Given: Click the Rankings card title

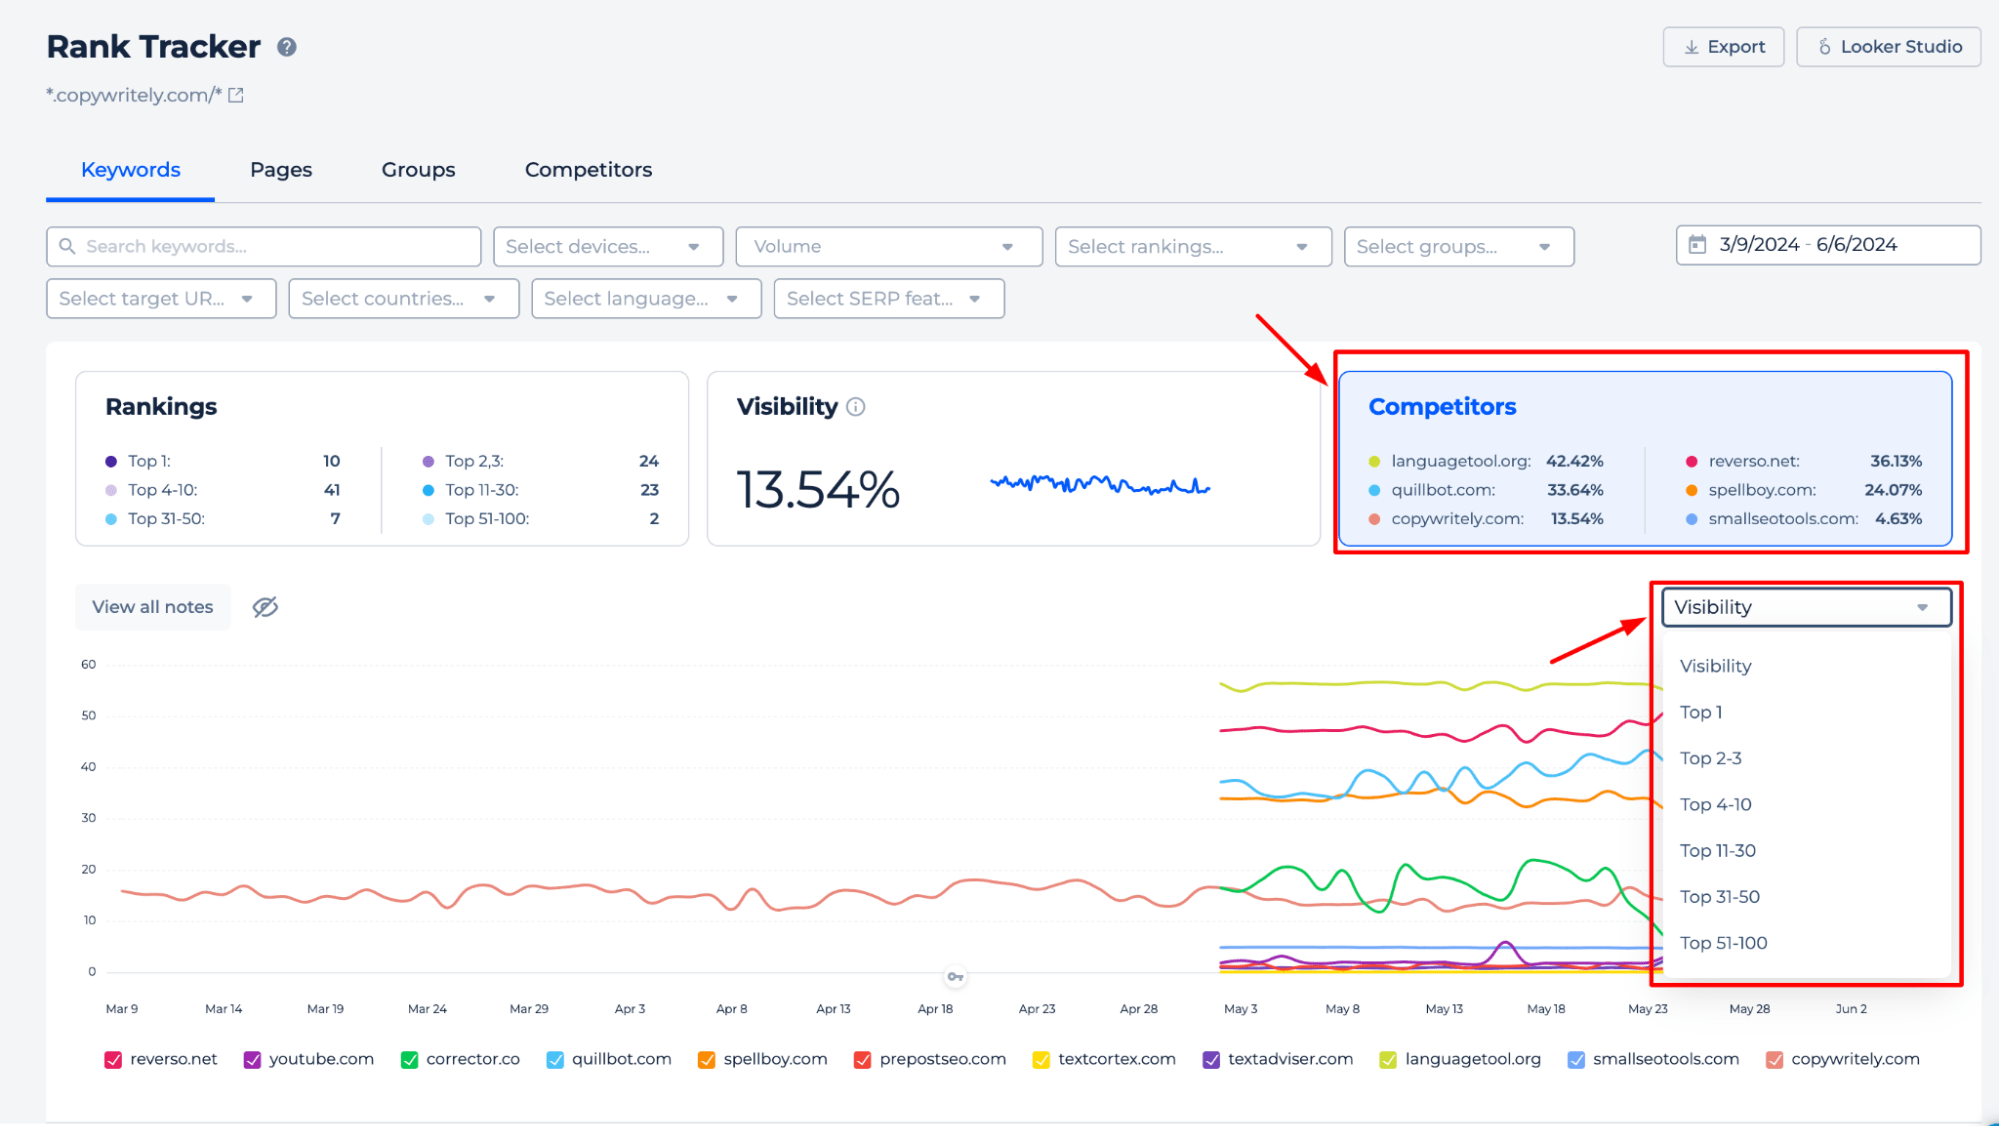Looking at the screenshot, I should click(x=161, y=407).
